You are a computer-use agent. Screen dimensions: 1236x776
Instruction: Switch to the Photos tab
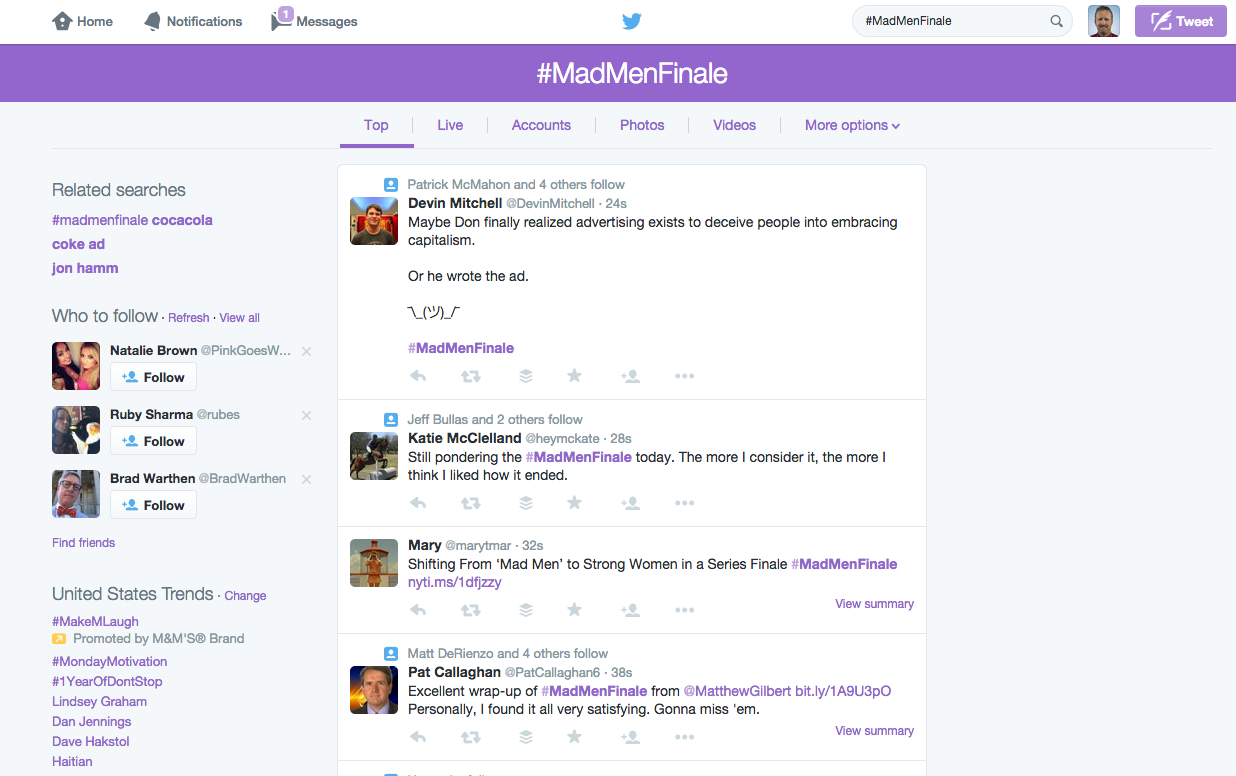(x=641, y=125)
